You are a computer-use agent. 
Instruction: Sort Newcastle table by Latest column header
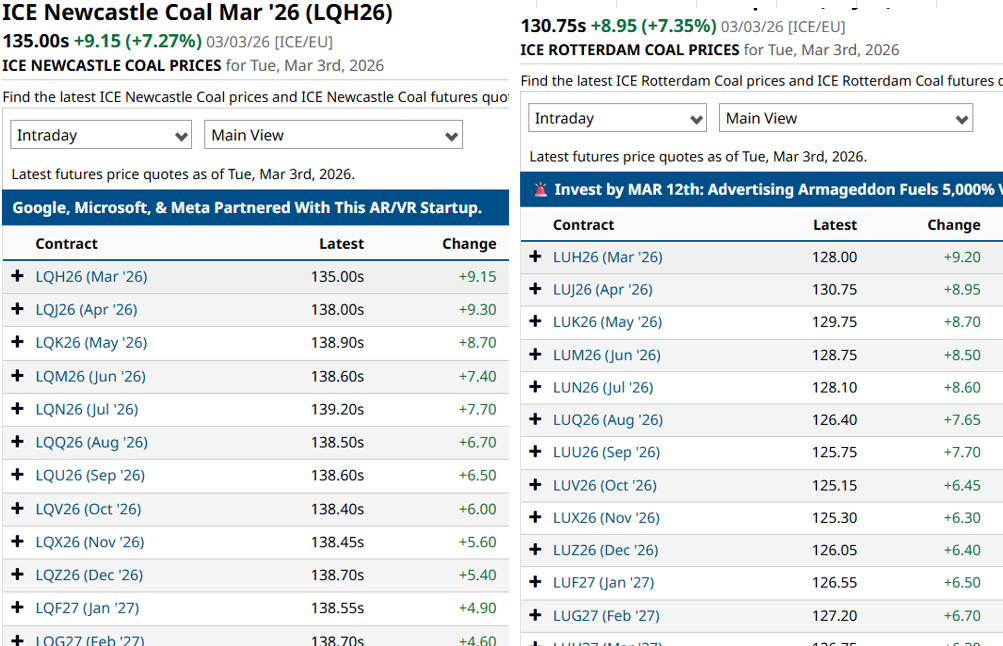[341, 244]
